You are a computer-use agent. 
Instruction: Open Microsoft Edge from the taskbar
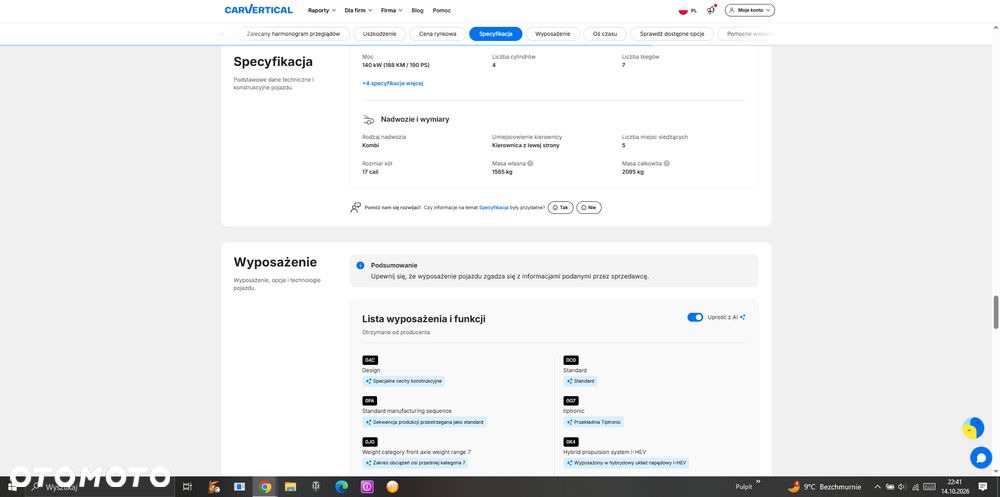pyautogui.click(x=341, y=487)
